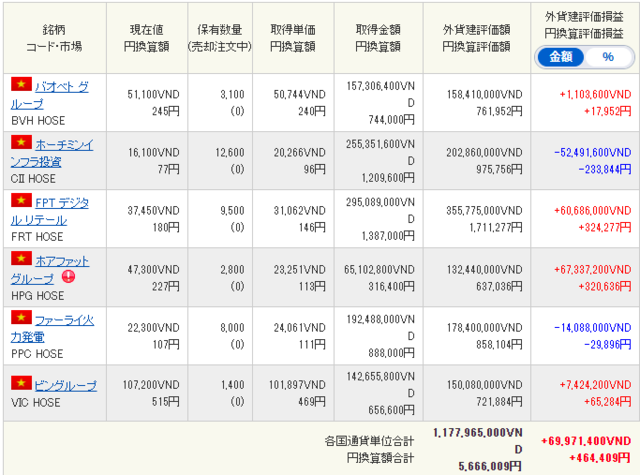Click the 保有数量 (売却注文中) column header

tap(220, 38)
